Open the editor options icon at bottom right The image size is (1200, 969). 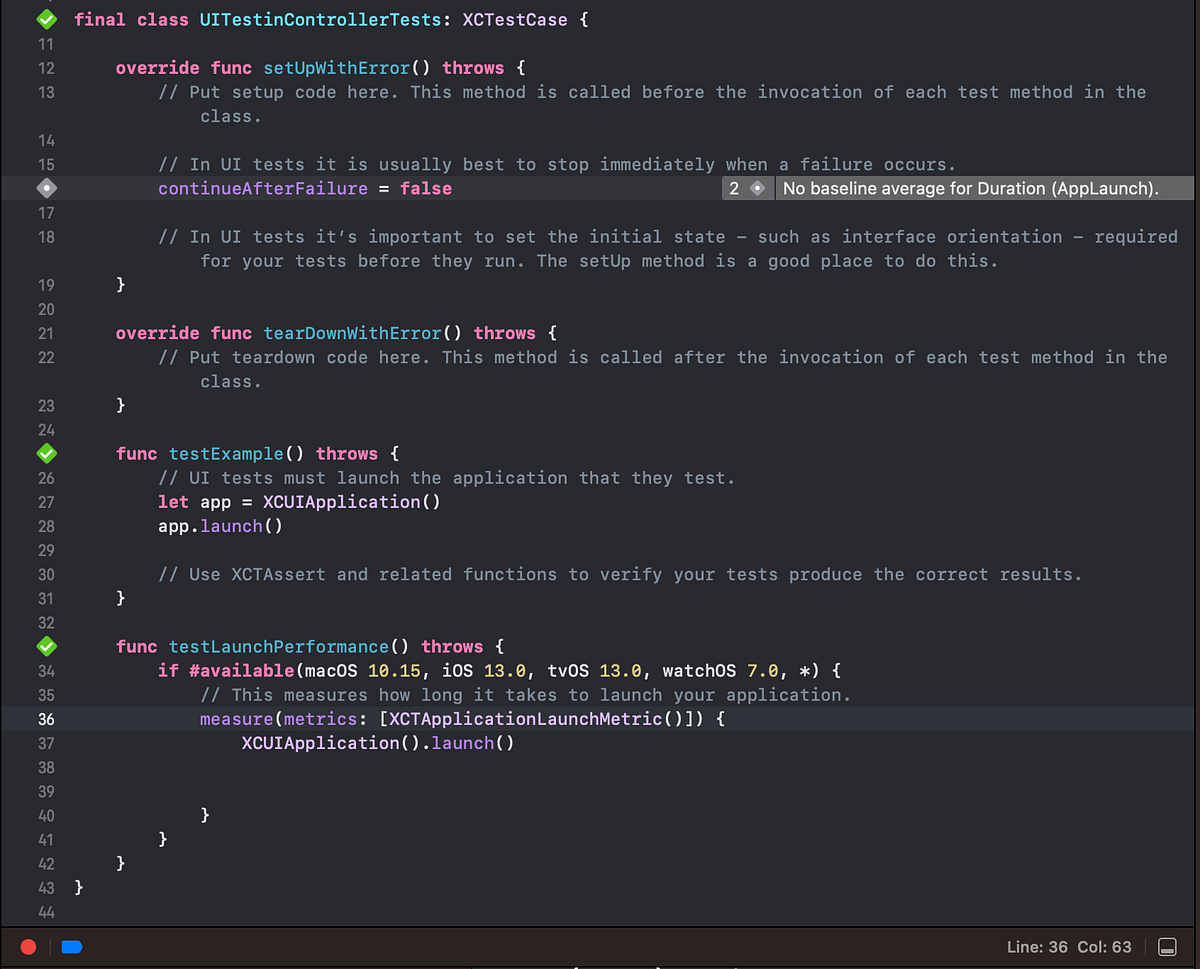[1168, 946]
